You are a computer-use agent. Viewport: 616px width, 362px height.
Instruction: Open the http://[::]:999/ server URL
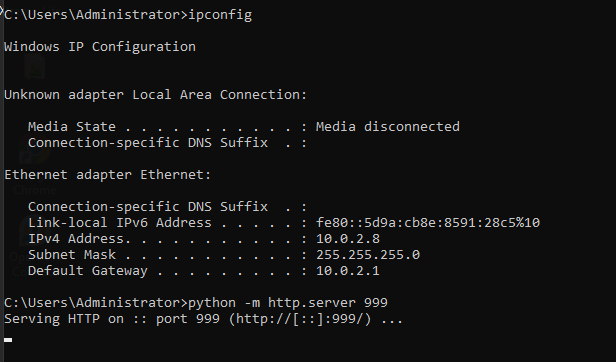point(300,319)
